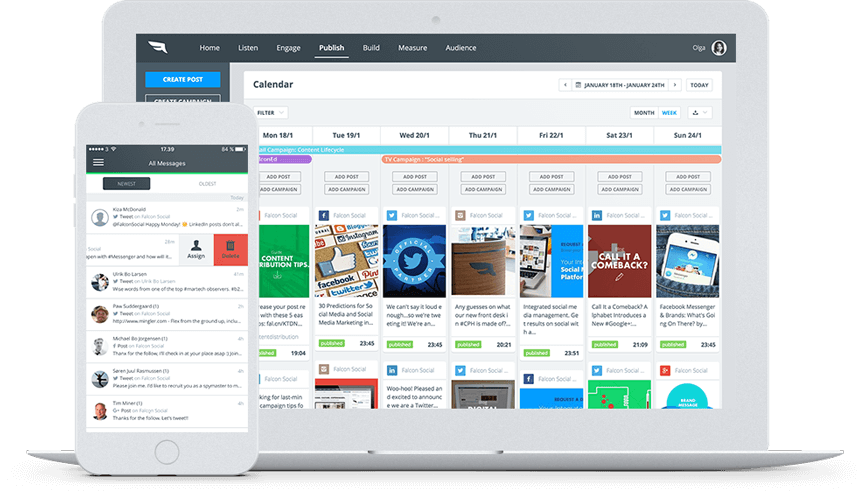The width and height of the screenshot is (858, 500).
Task: Click Add Post under Fri 22/1
Action: [551, 177]
